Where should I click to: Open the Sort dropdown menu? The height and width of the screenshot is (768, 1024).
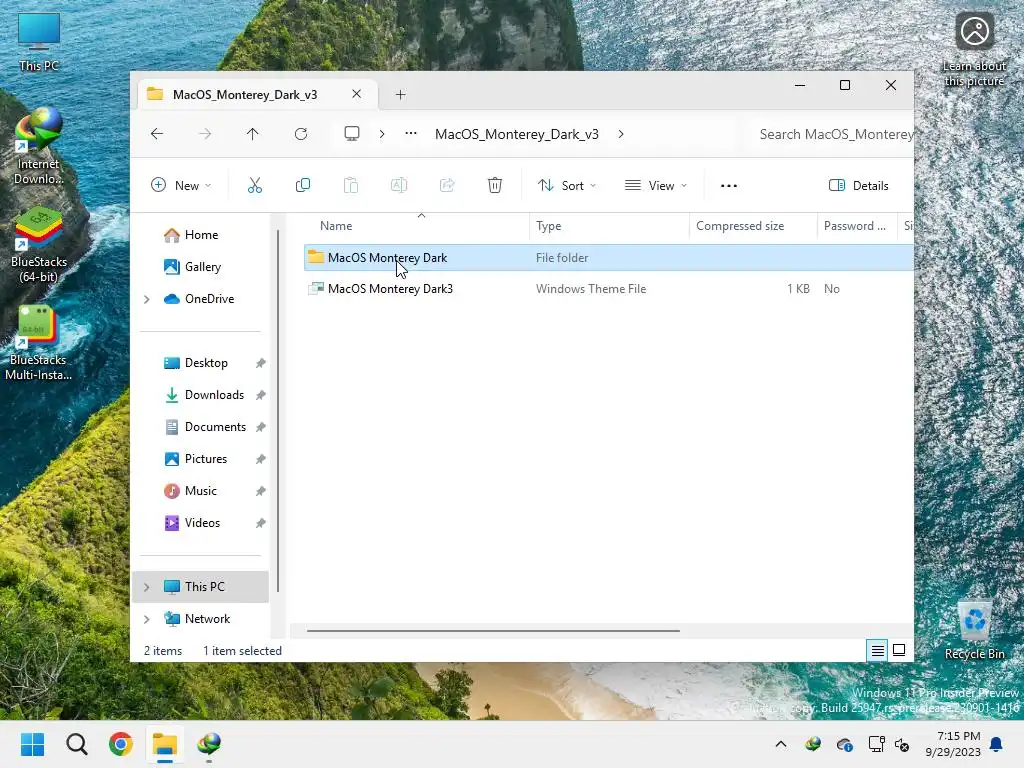click(x=567, y=185)
